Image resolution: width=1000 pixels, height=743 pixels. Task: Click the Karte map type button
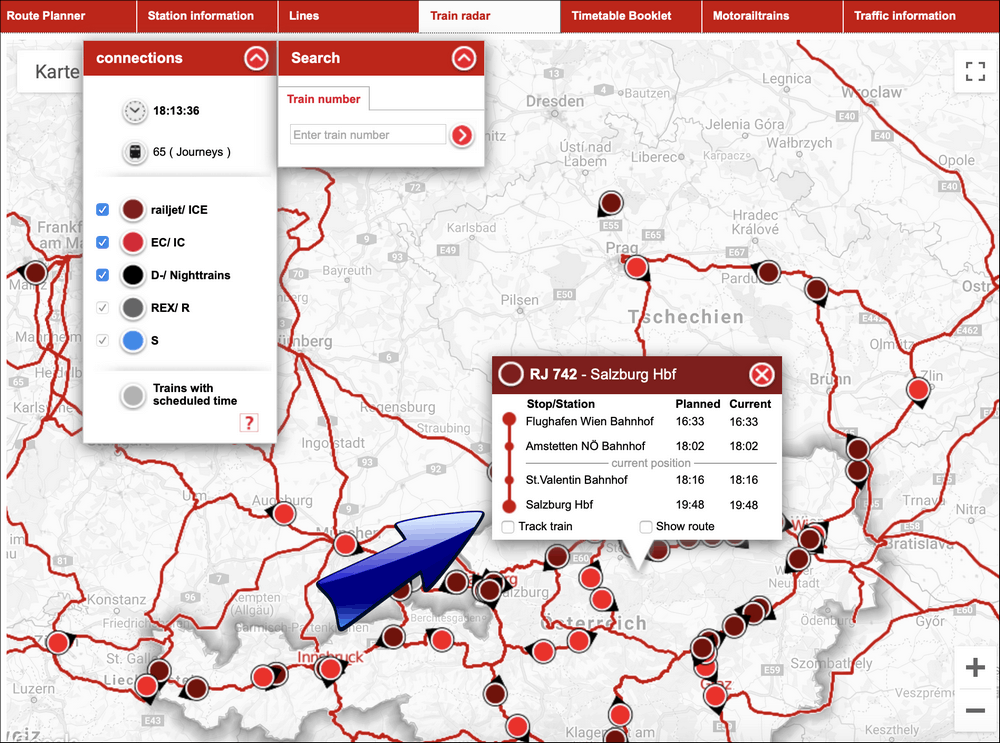pyautogui.click(x=51, y=71)
